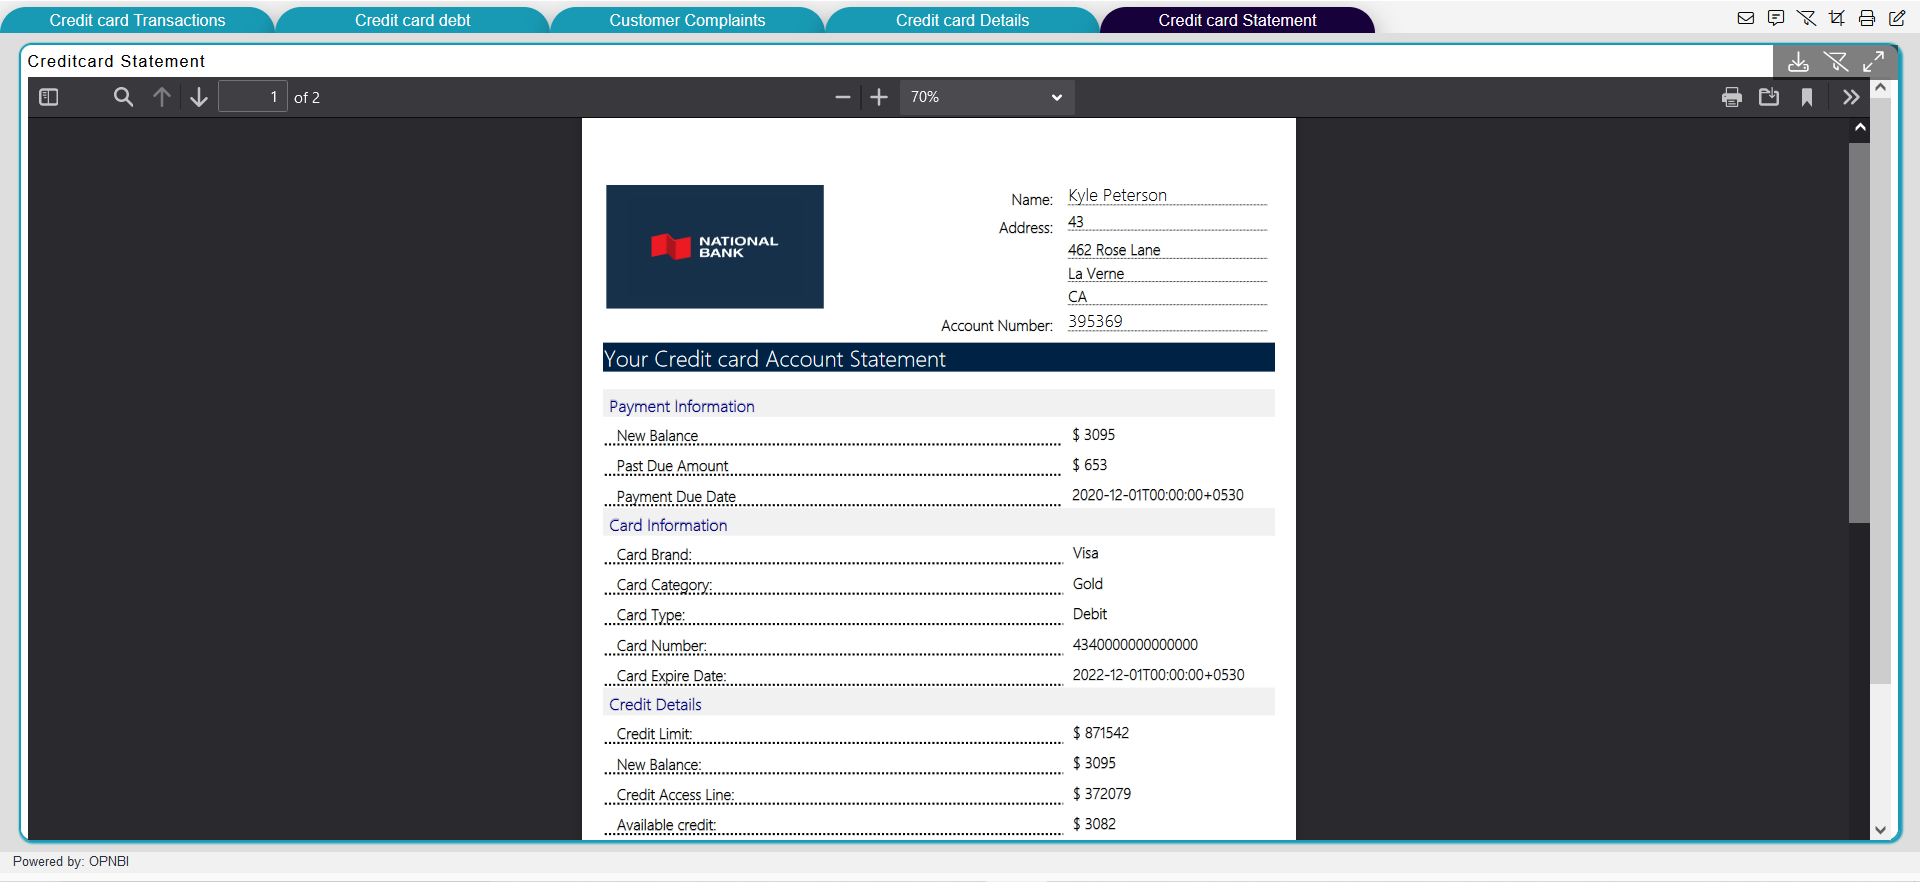Click Credit Access Line value $ 372079
The image size is (1920, 882).
coord(1102,794)
